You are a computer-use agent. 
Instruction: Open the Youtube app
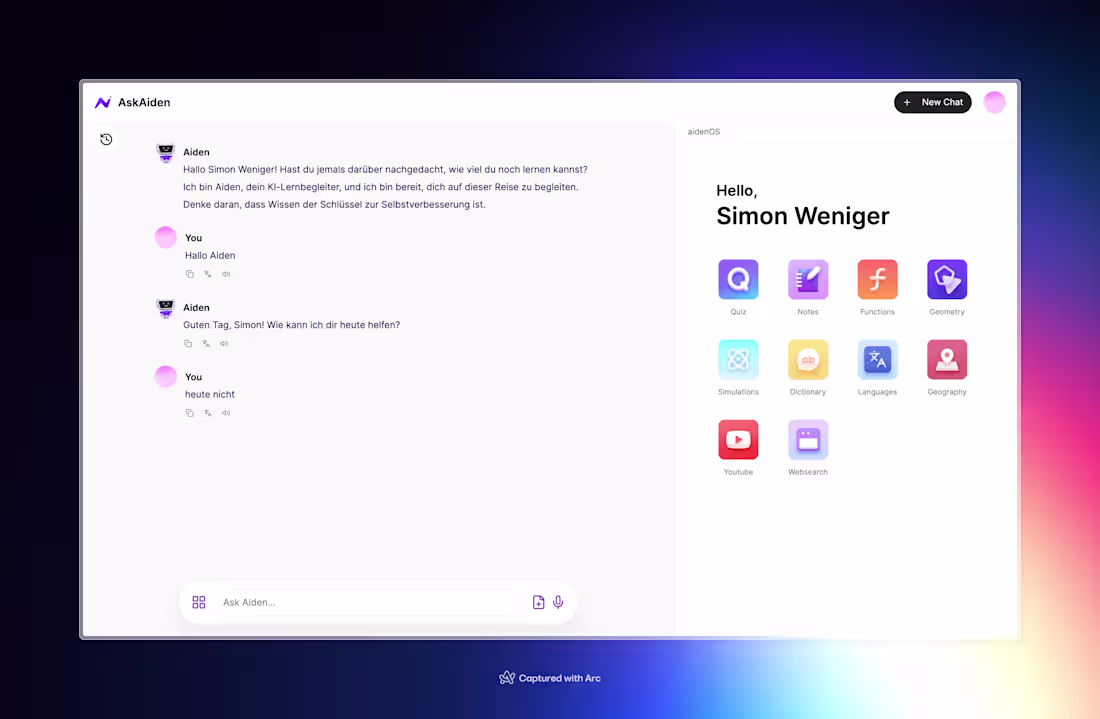(738, 440)
